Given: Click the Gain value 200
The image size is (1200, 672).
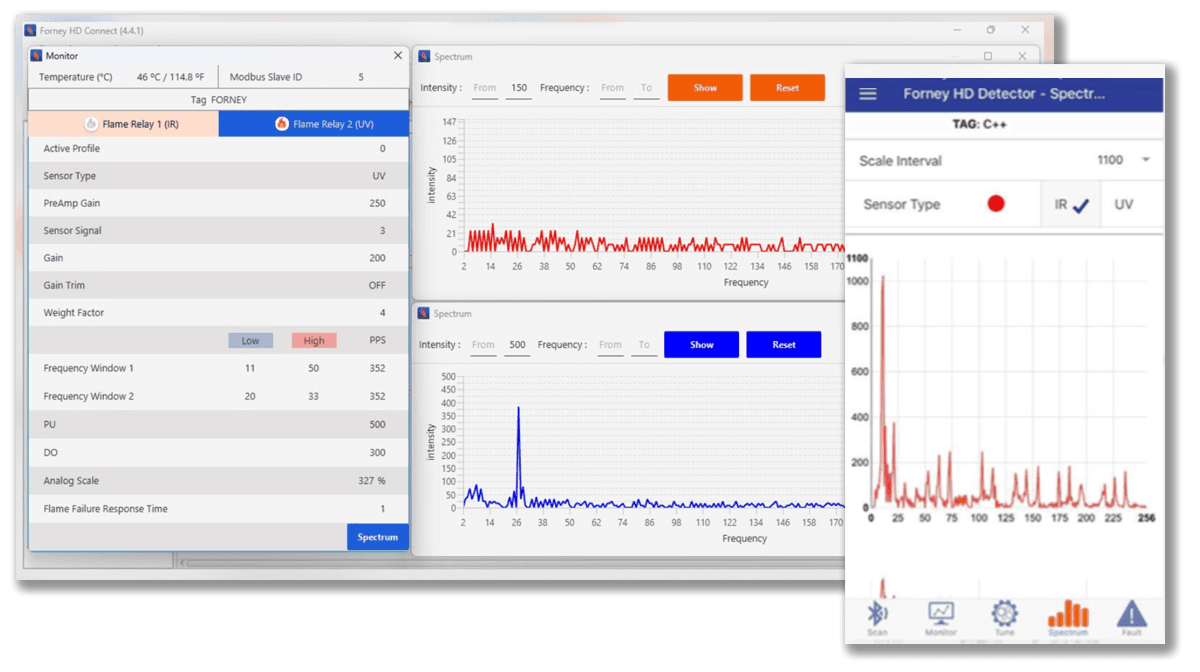Looking at the screenshot, I should pyautogui.click(x=377, y=258).
